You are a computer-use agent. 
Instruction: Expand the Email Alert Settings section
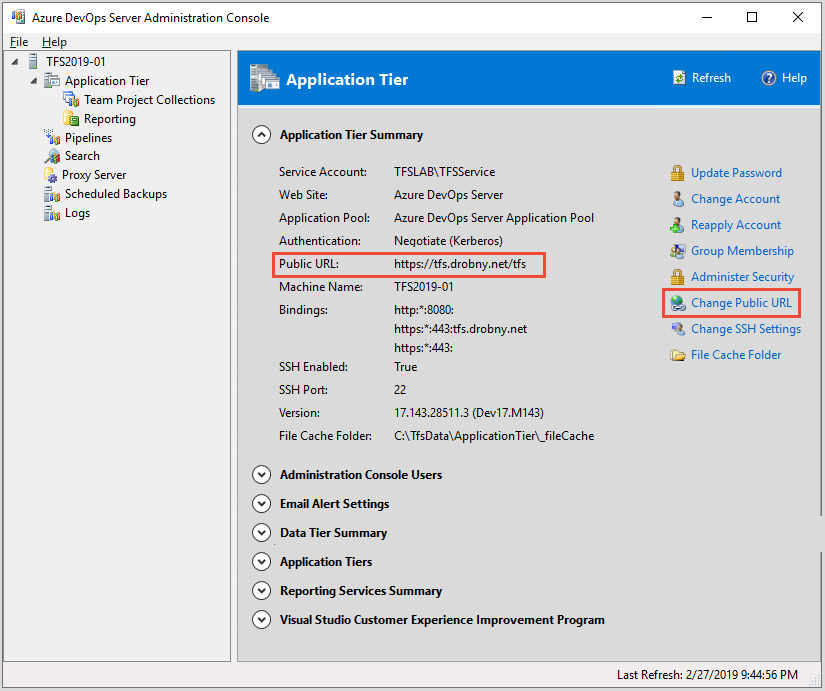(x=261, y=503)
